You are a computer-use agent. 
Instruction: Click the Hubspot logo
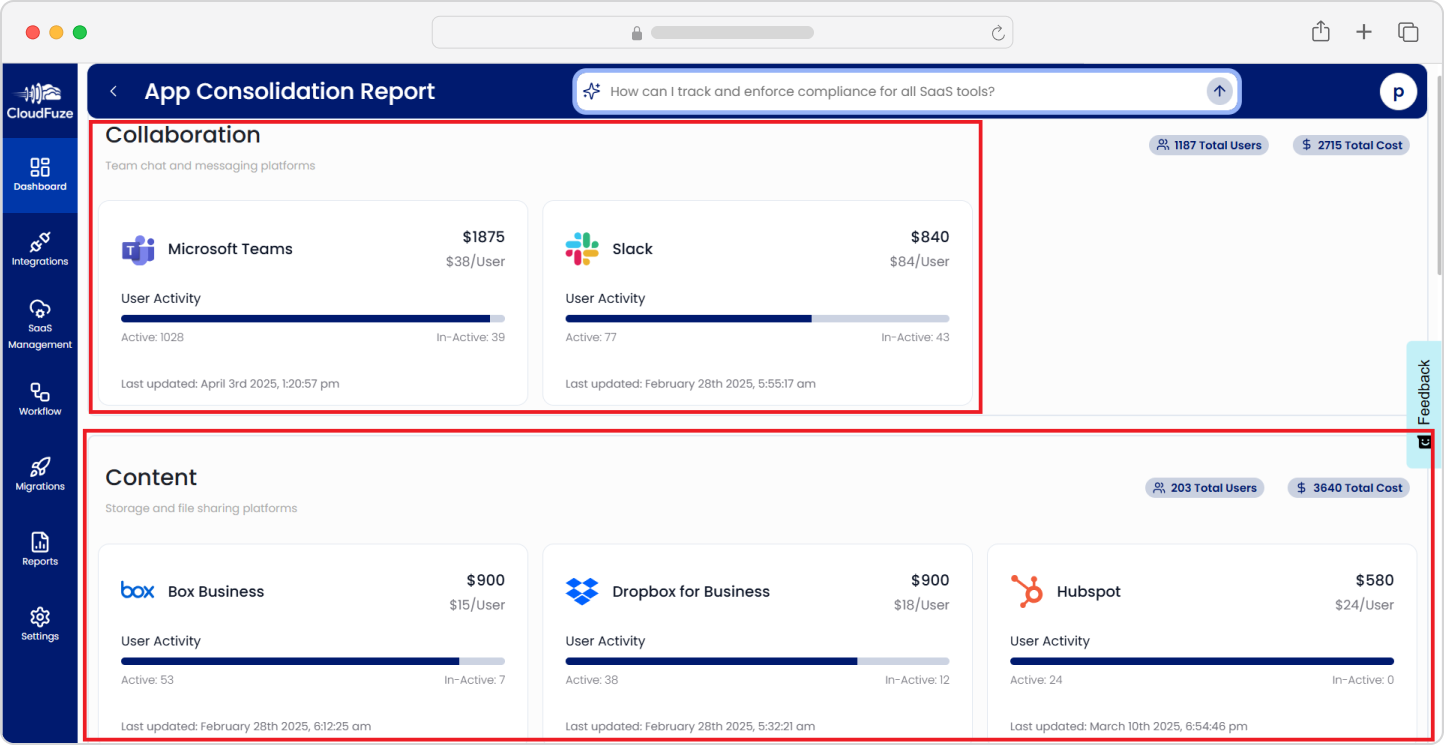point(1027,591)
